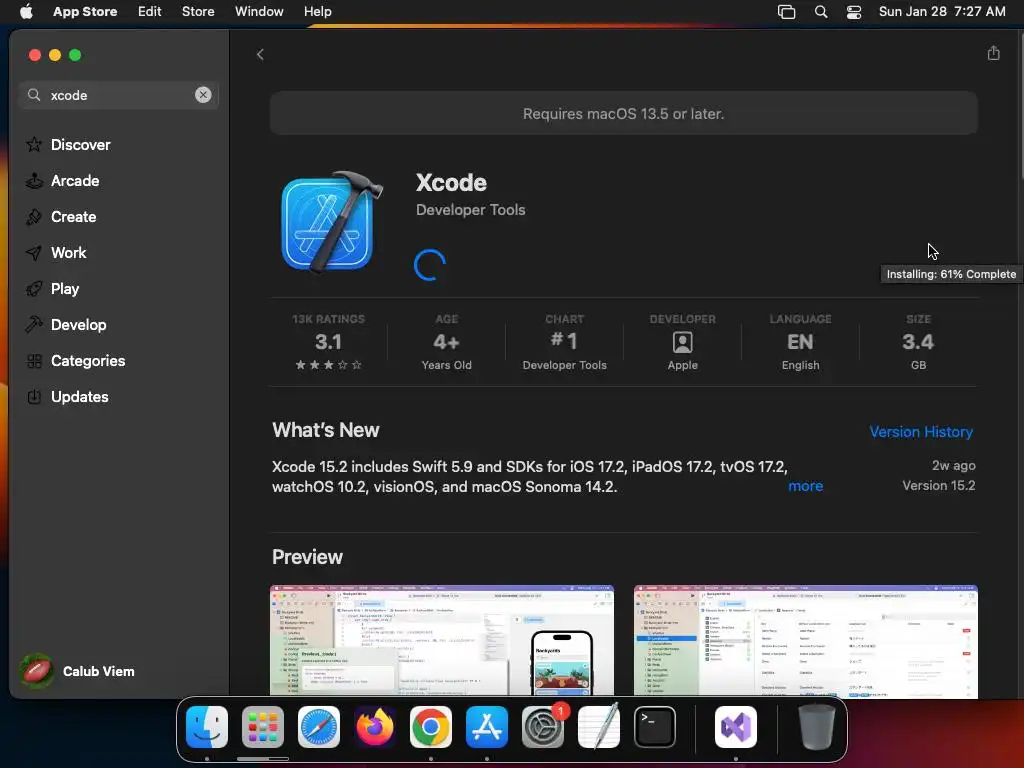
Task: Click the Size 3.4 GB block
Action: [x=918, y=342]
